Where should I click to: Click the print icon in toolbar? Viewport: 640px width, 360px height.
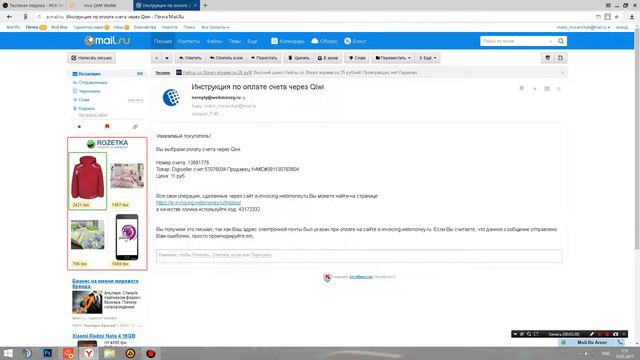click(548, 58)
